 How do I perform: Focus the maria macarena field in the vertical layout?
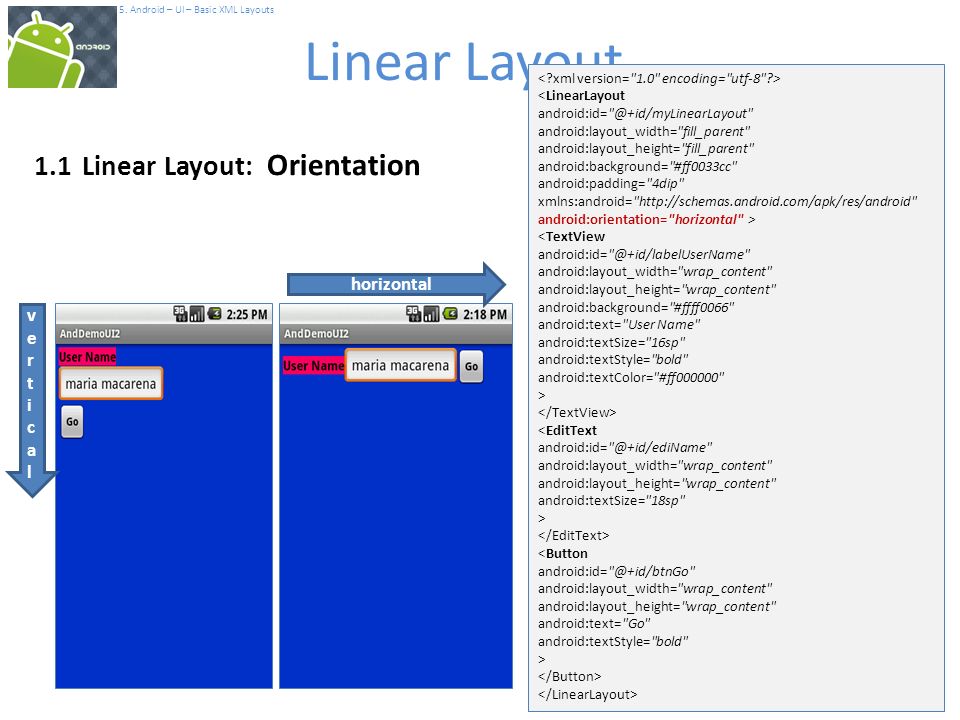(111, 384)
